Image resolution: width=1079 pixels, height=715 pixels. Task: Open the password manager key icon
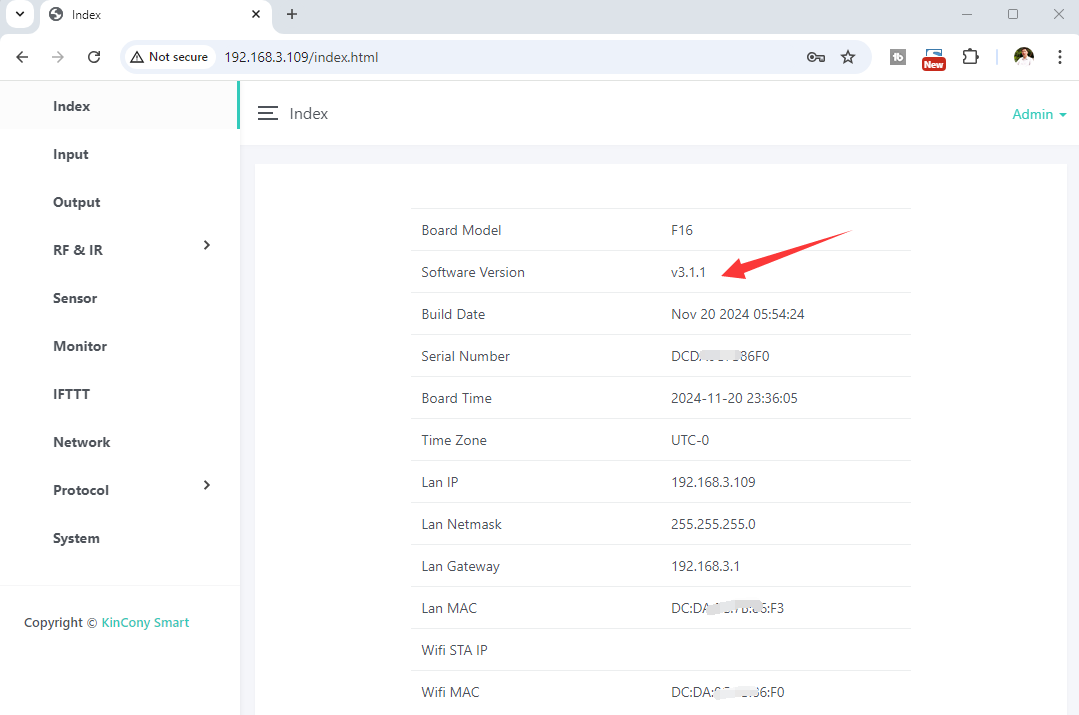[x=815, y=57]
